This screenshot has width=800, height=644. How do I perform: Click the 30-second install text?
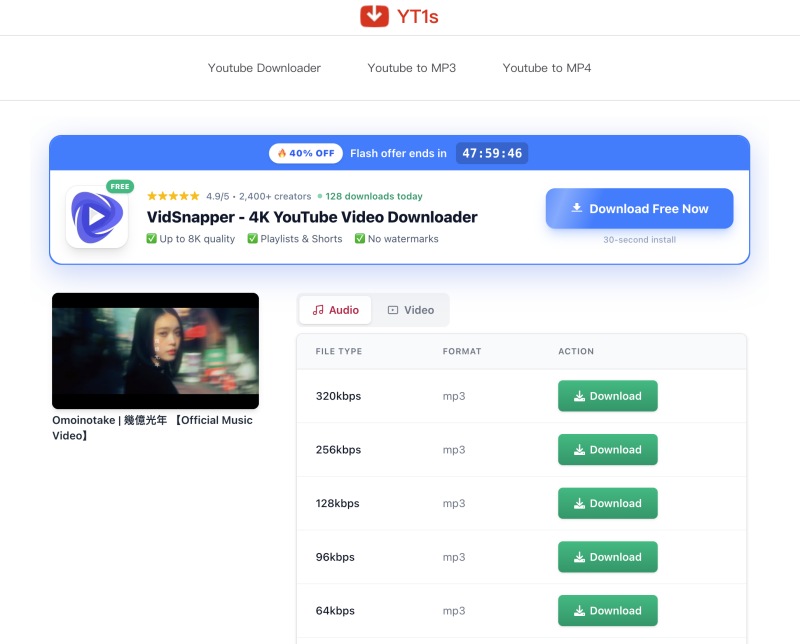pyautogui.click(x=639, y=239)
